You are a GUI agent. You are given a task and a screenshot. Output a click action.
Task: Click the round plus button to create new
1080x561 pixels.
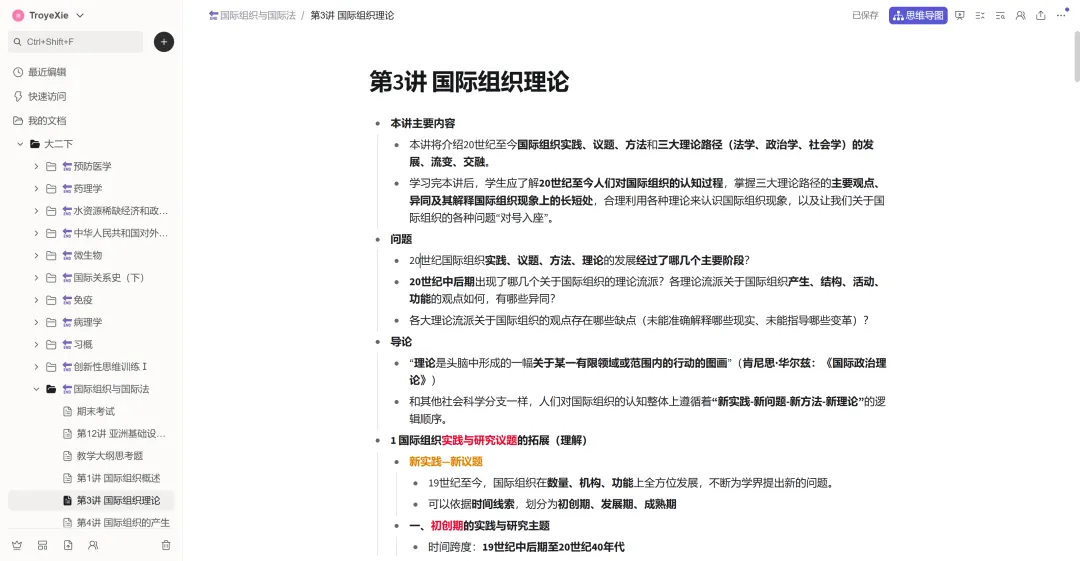coord(163,42)
